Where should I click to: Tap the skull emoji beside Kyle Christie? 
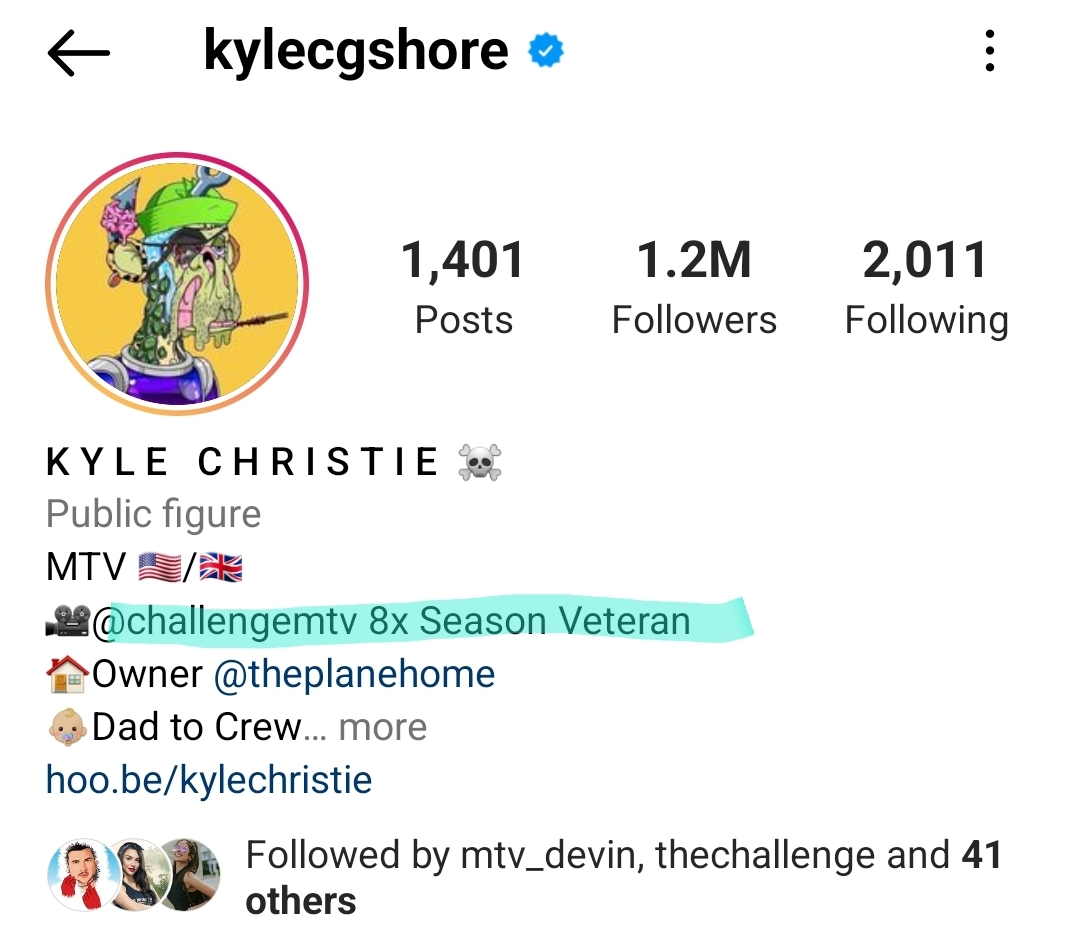[479, 462]
